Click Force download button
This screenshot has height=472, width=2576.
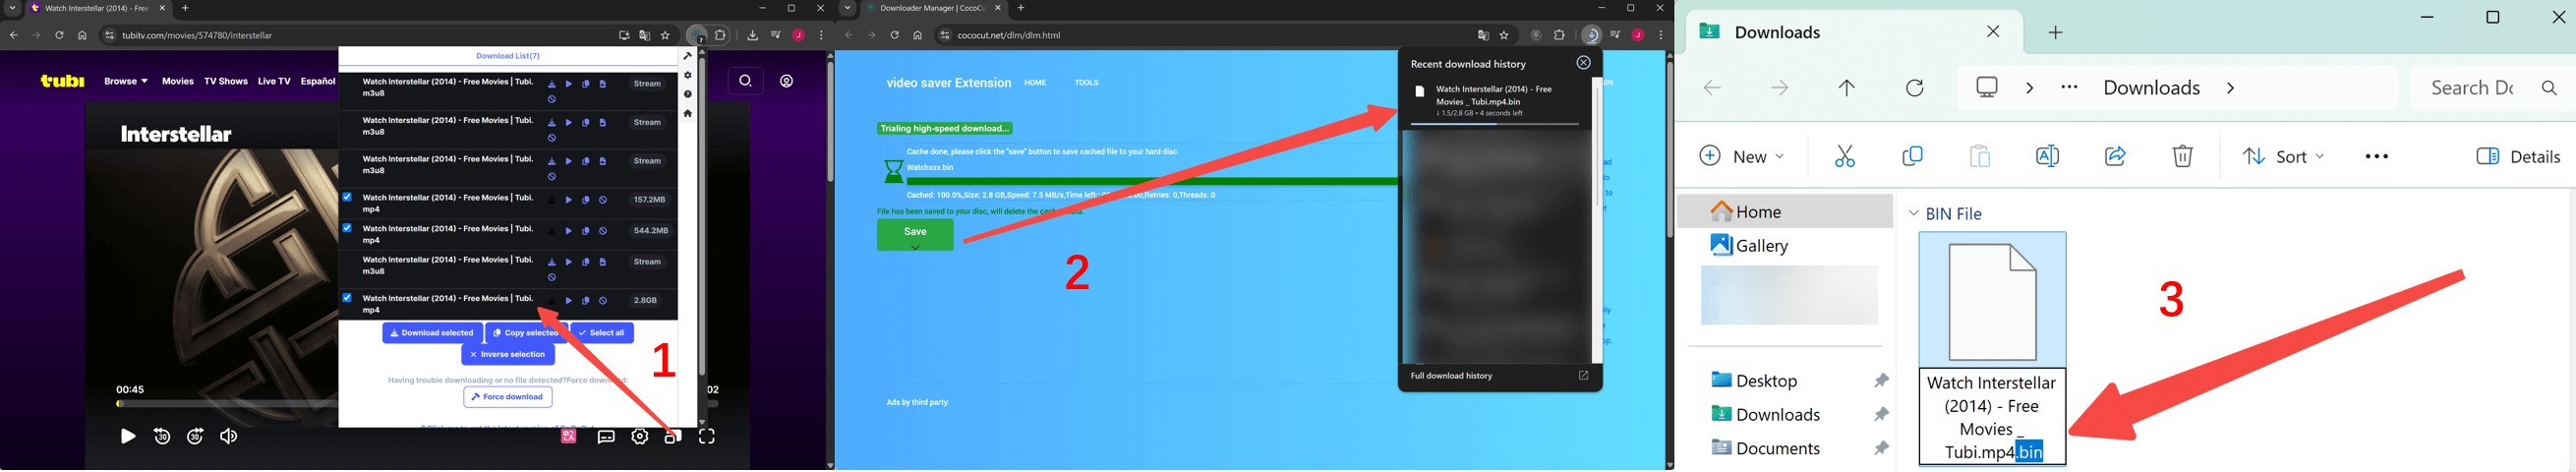click(x=508, y=398)
